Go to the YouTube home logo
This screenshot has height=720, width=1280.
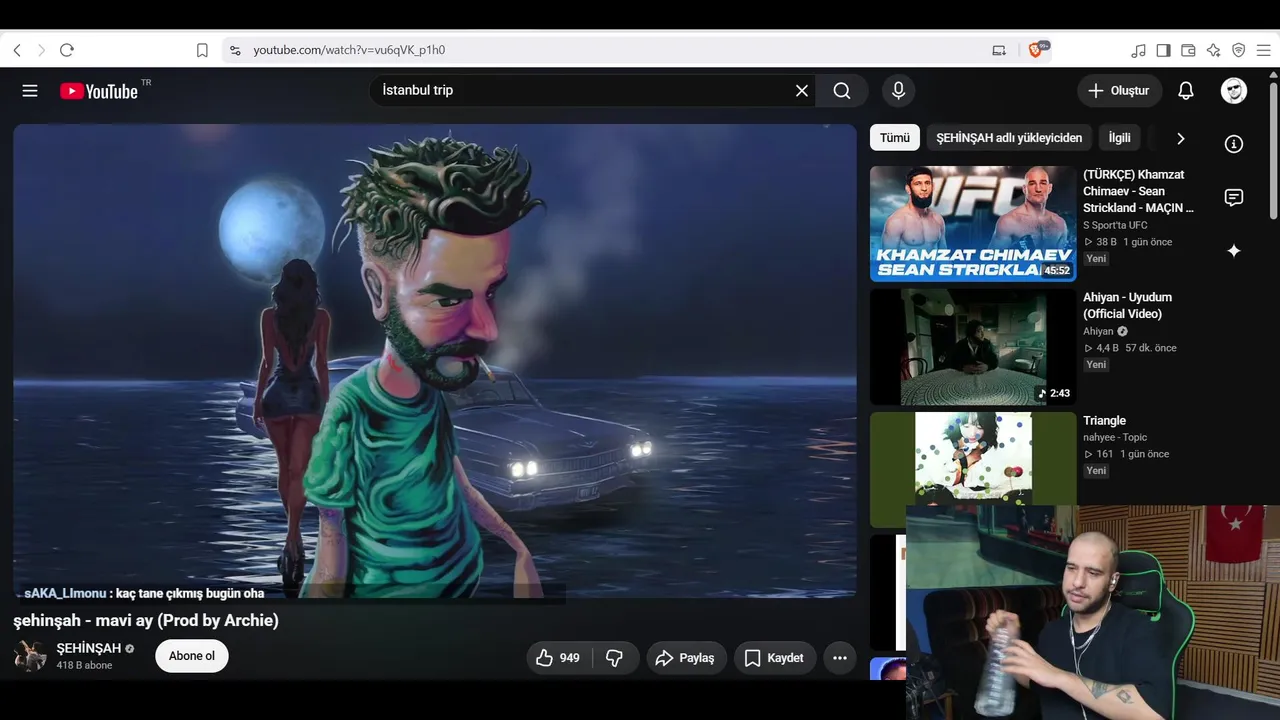click(98, 91)
